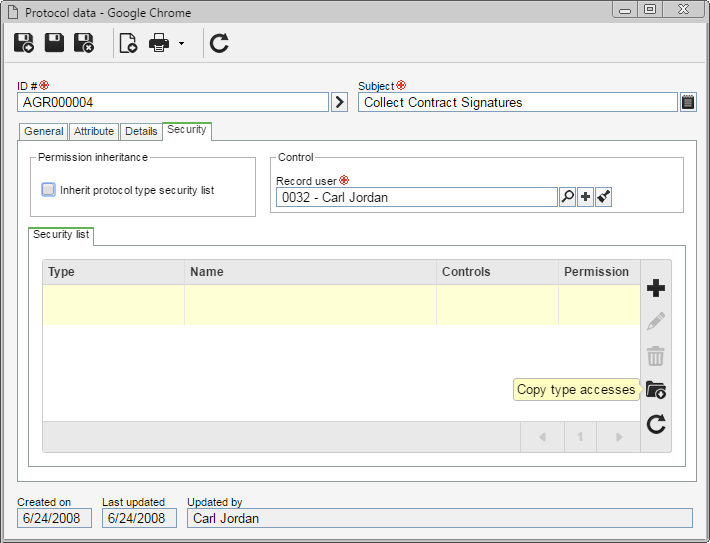This screenshot has width=710, height=543.
Task: Click the Record user field
Action: pyautogui.click(x=417, y=197)
